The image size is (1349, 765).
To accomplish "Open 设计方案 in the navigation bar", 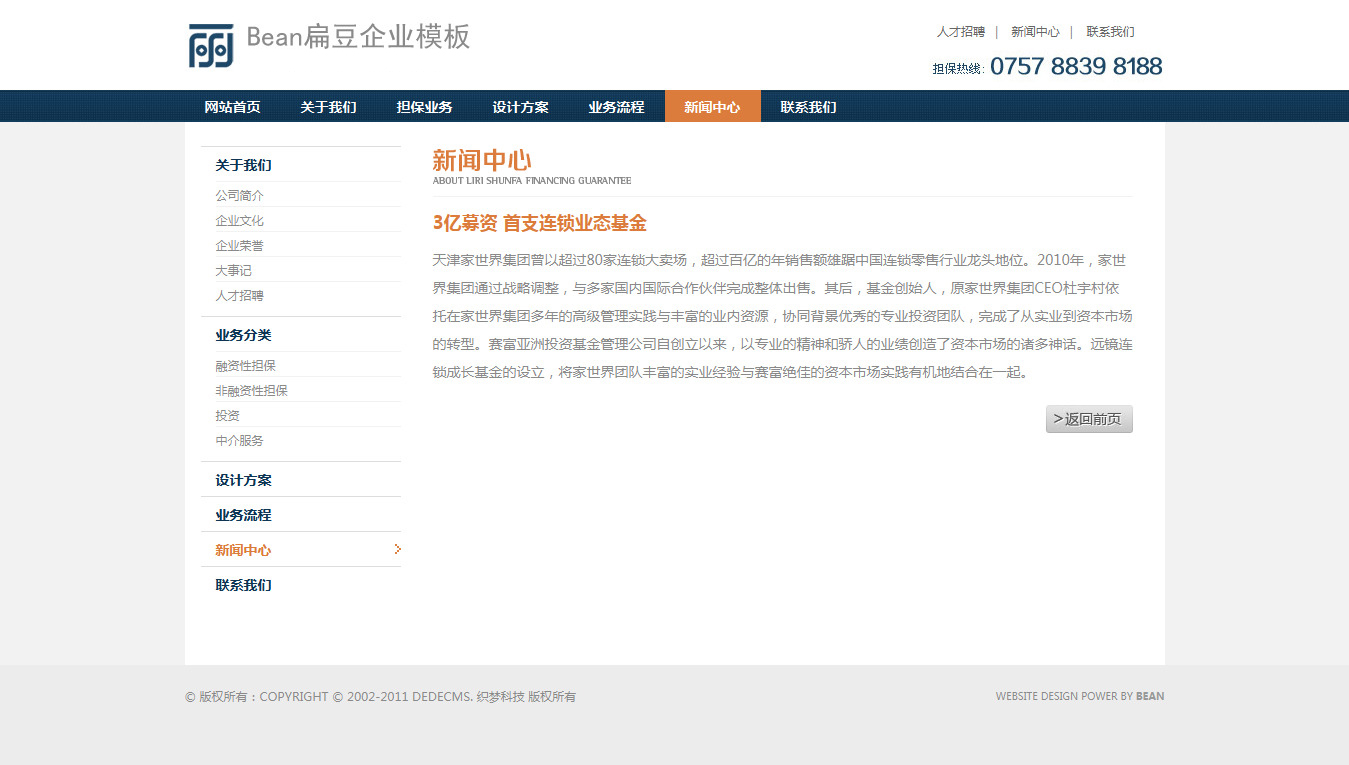I will pyautogui.click(x=520, y=107).
